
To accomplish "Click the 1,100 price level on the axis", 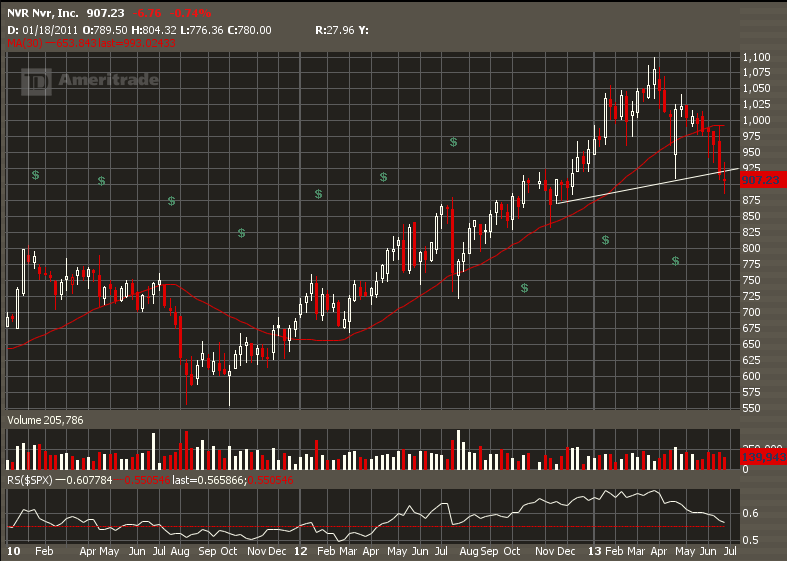I will (x=757, y=58).
